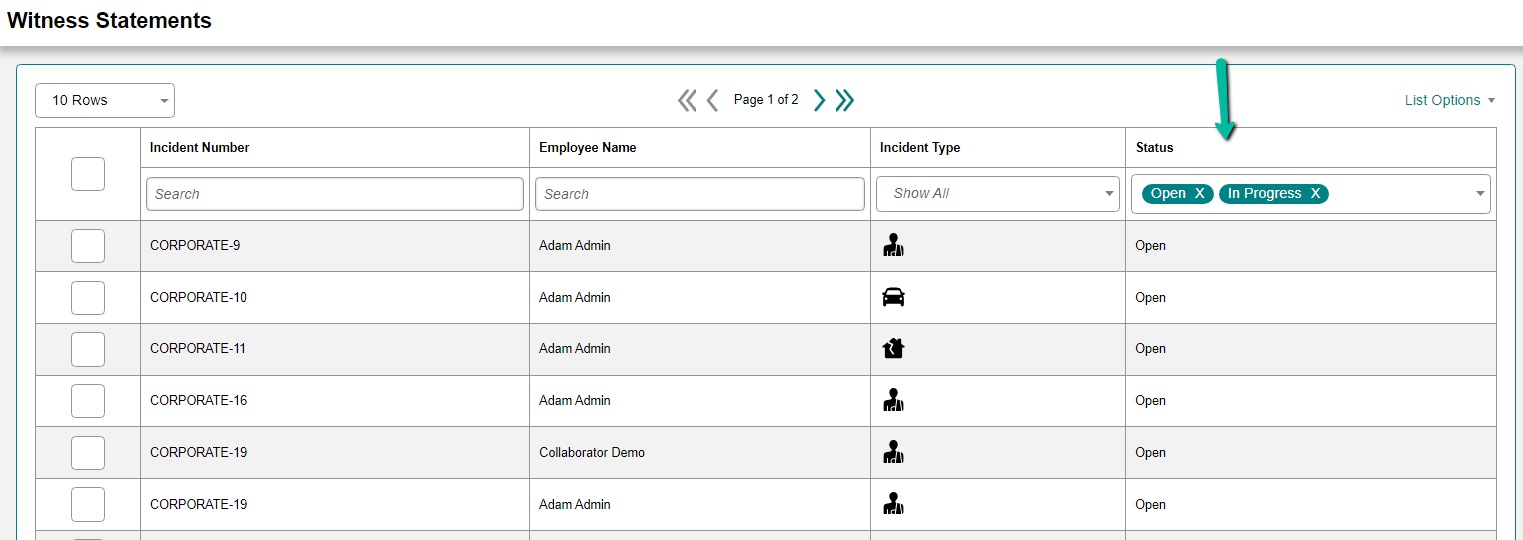
Task: Open Incident Type Show All dropdown
Action: [998, 194]
